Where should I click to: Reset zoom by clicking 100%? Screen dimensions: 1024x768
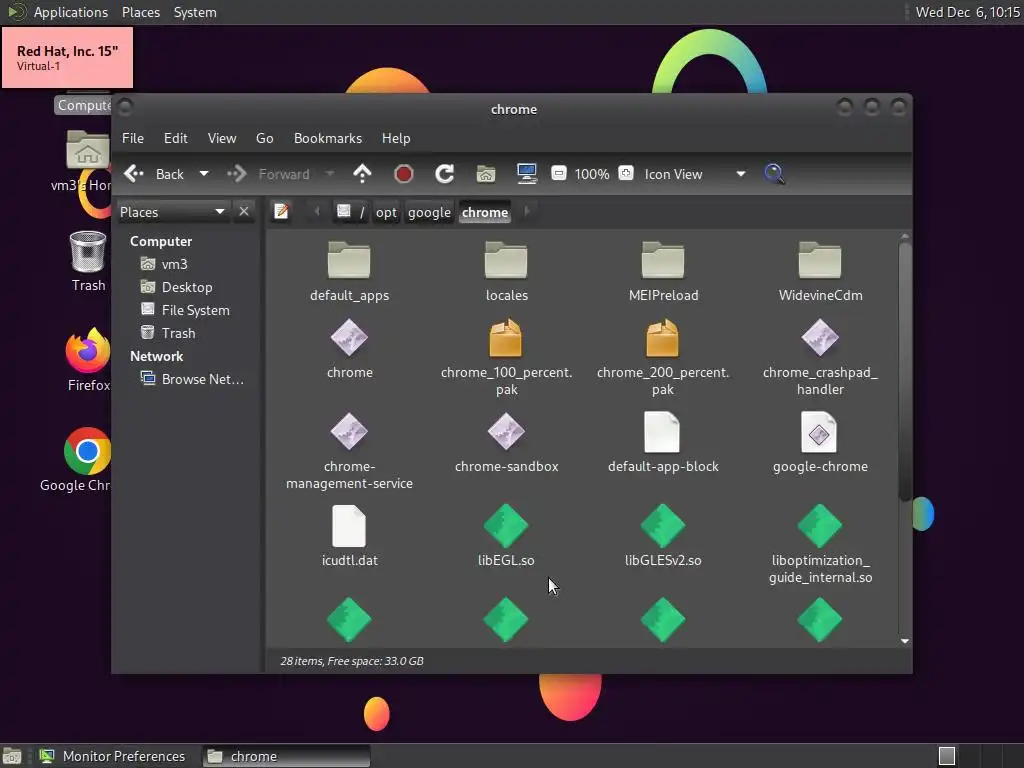pos(592,174)
